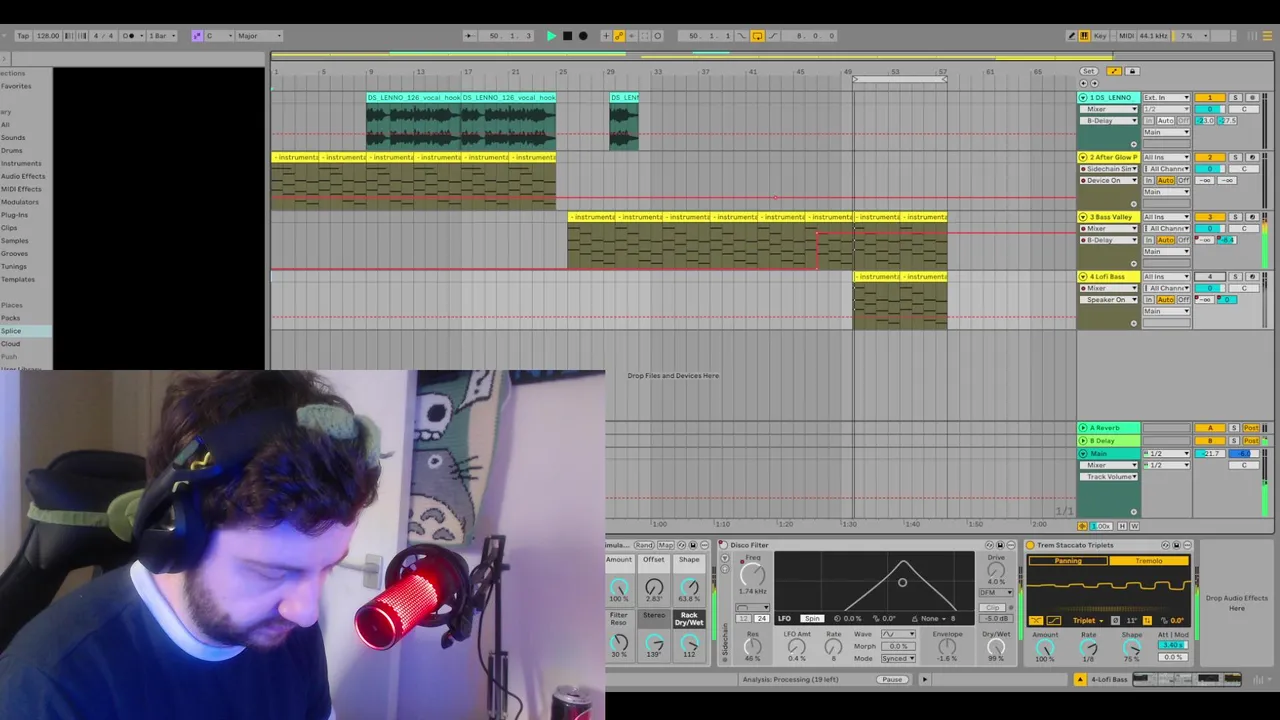Click the Stop transport button

point(567,36)
